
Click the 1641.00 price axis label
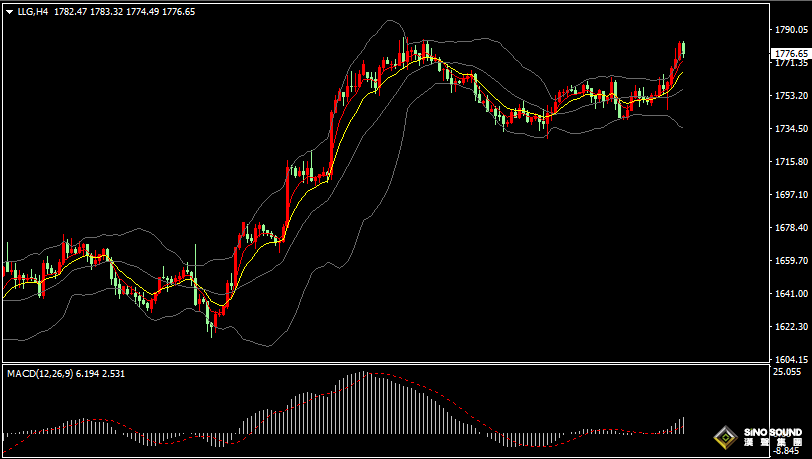point(791,294)
